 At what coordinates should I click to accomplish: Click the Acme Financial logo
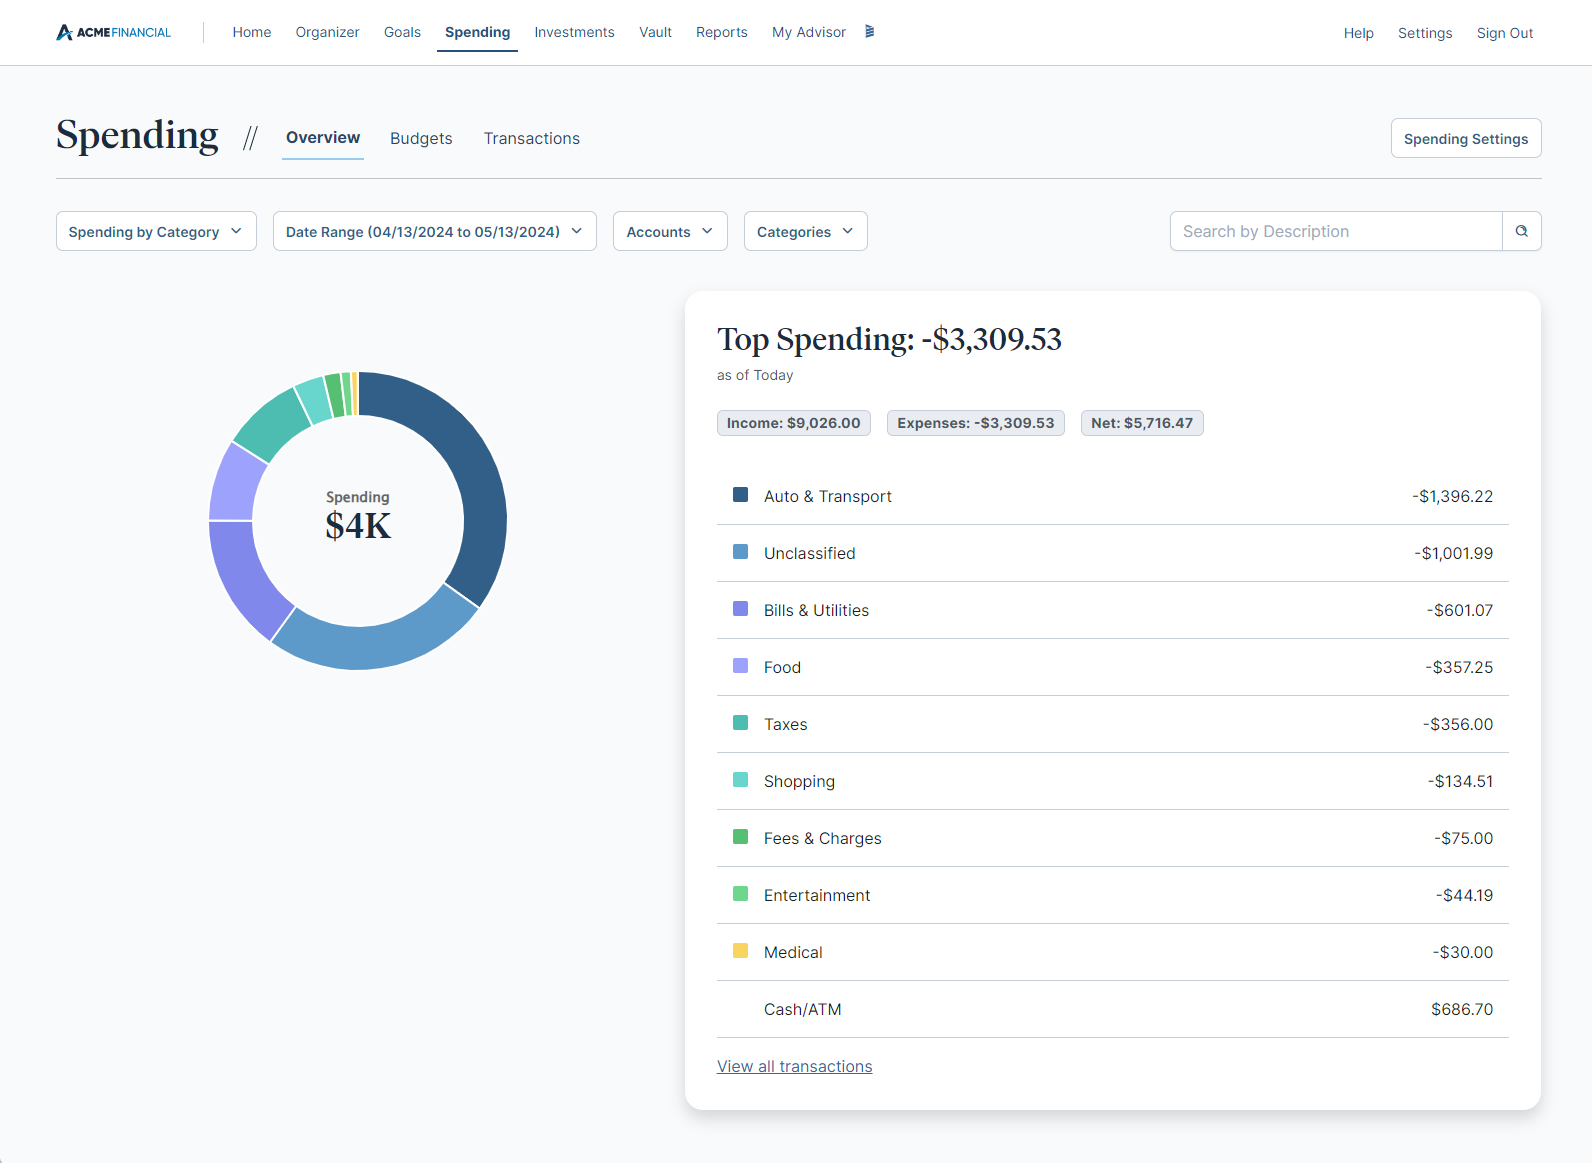(114, 32)
